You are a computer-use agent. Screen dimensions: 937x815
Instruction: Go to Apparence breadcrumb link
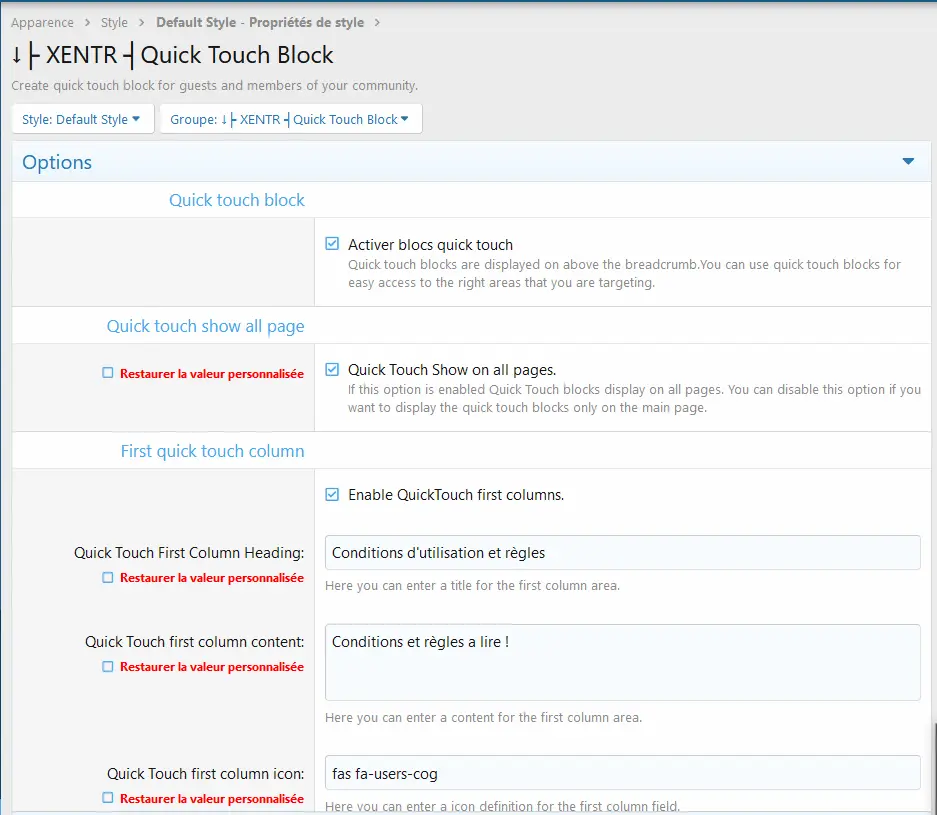coord(42,22)
